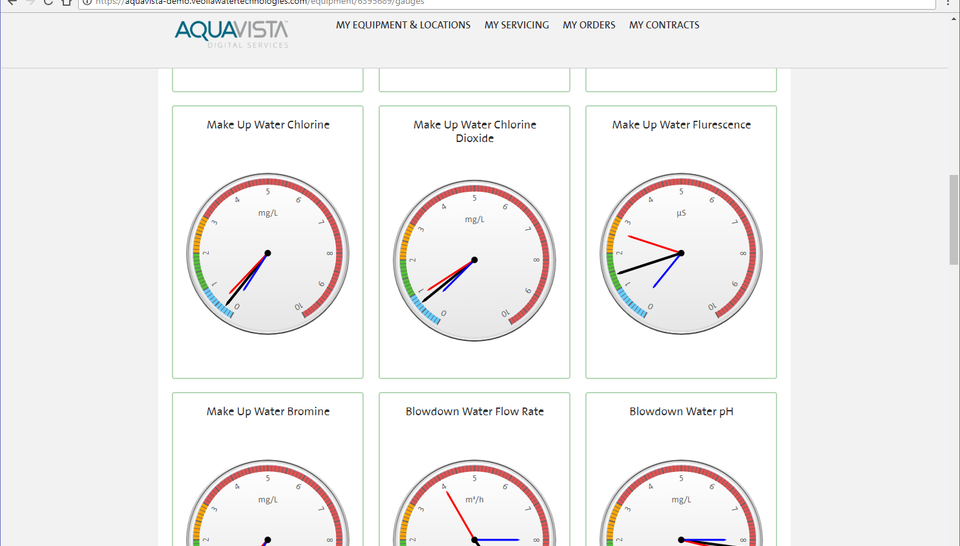Select the Blowdown Water pH gauge

point(681,503)
